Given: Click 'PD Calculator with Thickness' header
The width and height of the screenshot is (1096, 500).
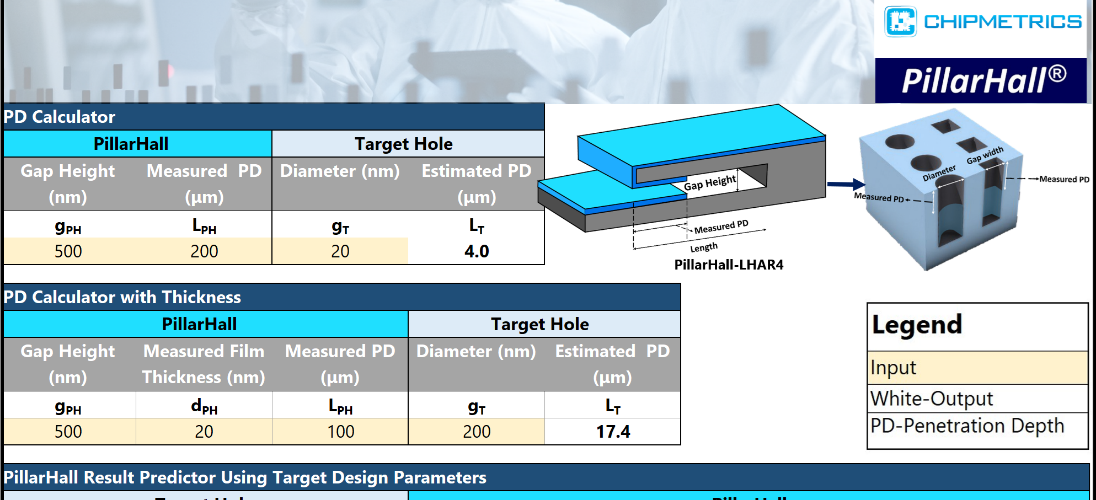Looking at the screenshot, I should (342, 297).
